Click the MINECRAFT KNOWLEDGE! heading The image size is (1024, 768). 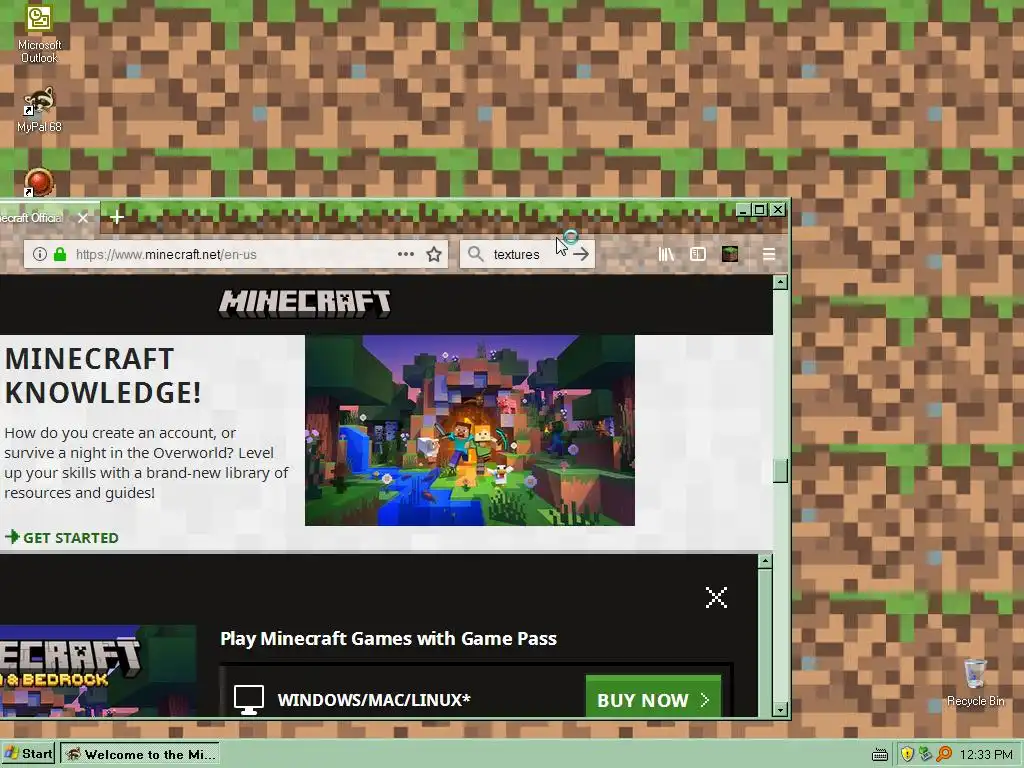[x=103, y=376]
